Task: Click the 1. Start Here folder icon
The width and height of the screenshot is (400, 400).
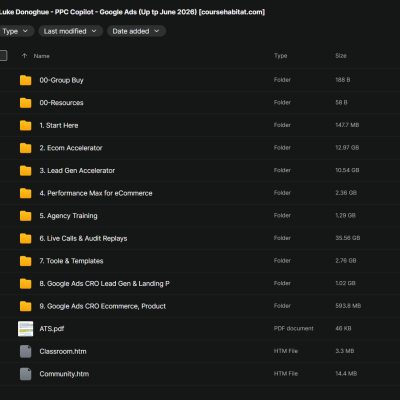Action: tap(26, 125)
